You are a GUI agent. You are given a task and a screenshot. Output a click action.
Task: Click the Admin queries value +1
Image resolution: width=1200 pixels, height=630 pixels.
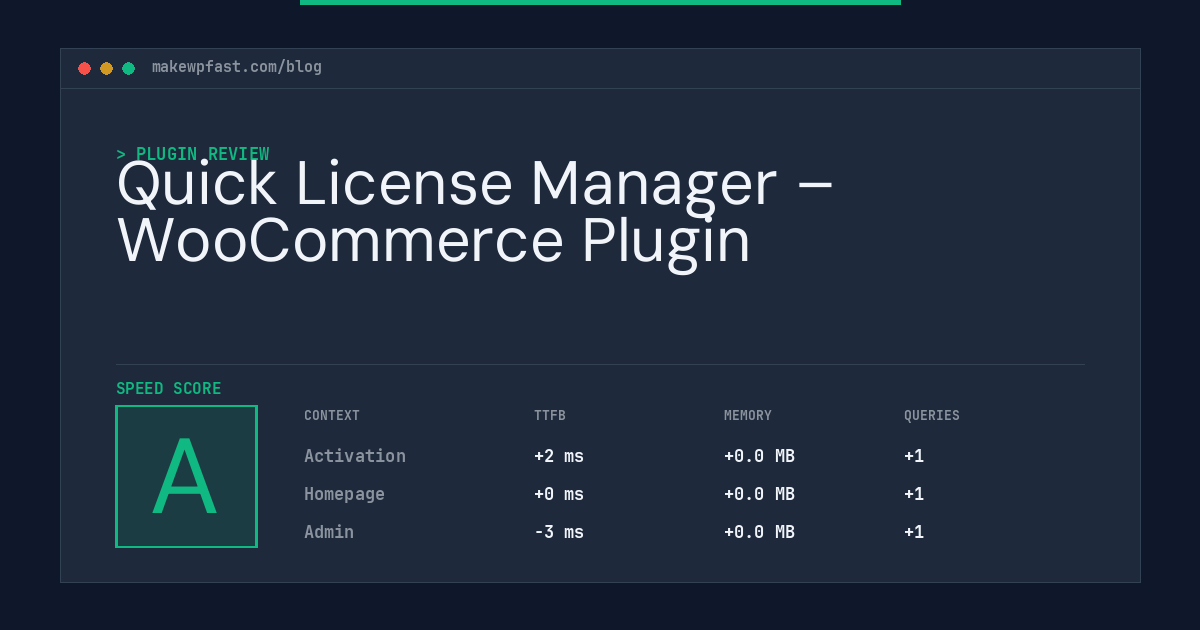(914, 532)
